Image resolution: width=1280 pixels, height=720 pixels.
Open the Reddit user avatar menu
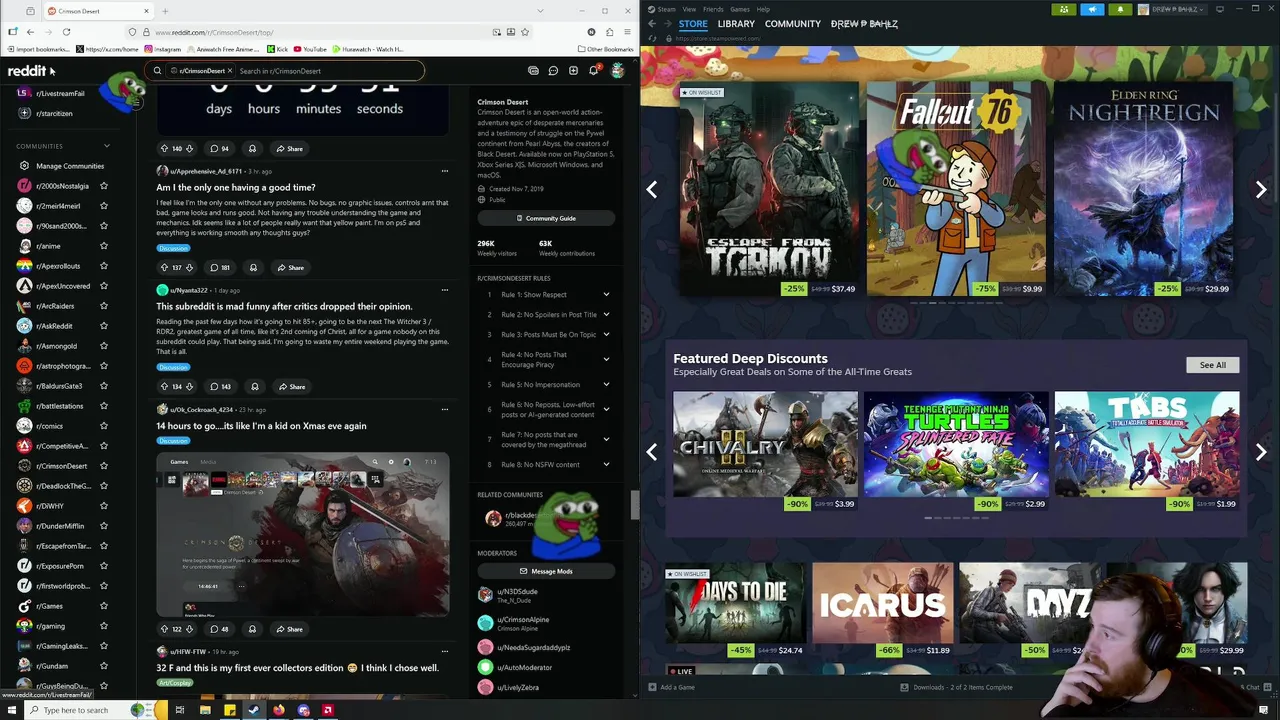click(617, 71)
